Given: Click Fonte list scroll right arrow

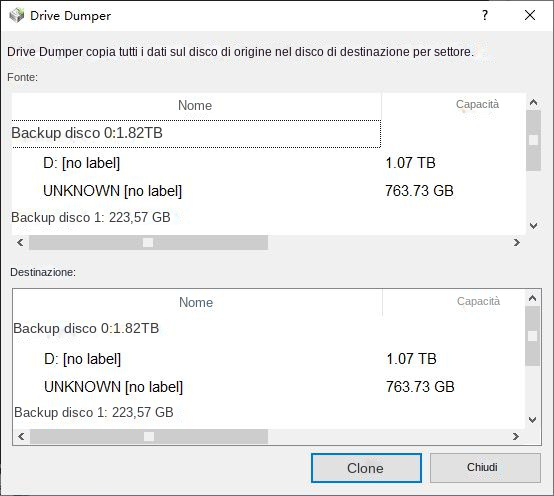Looking at the screenshot, I should [x=517, y=243].
